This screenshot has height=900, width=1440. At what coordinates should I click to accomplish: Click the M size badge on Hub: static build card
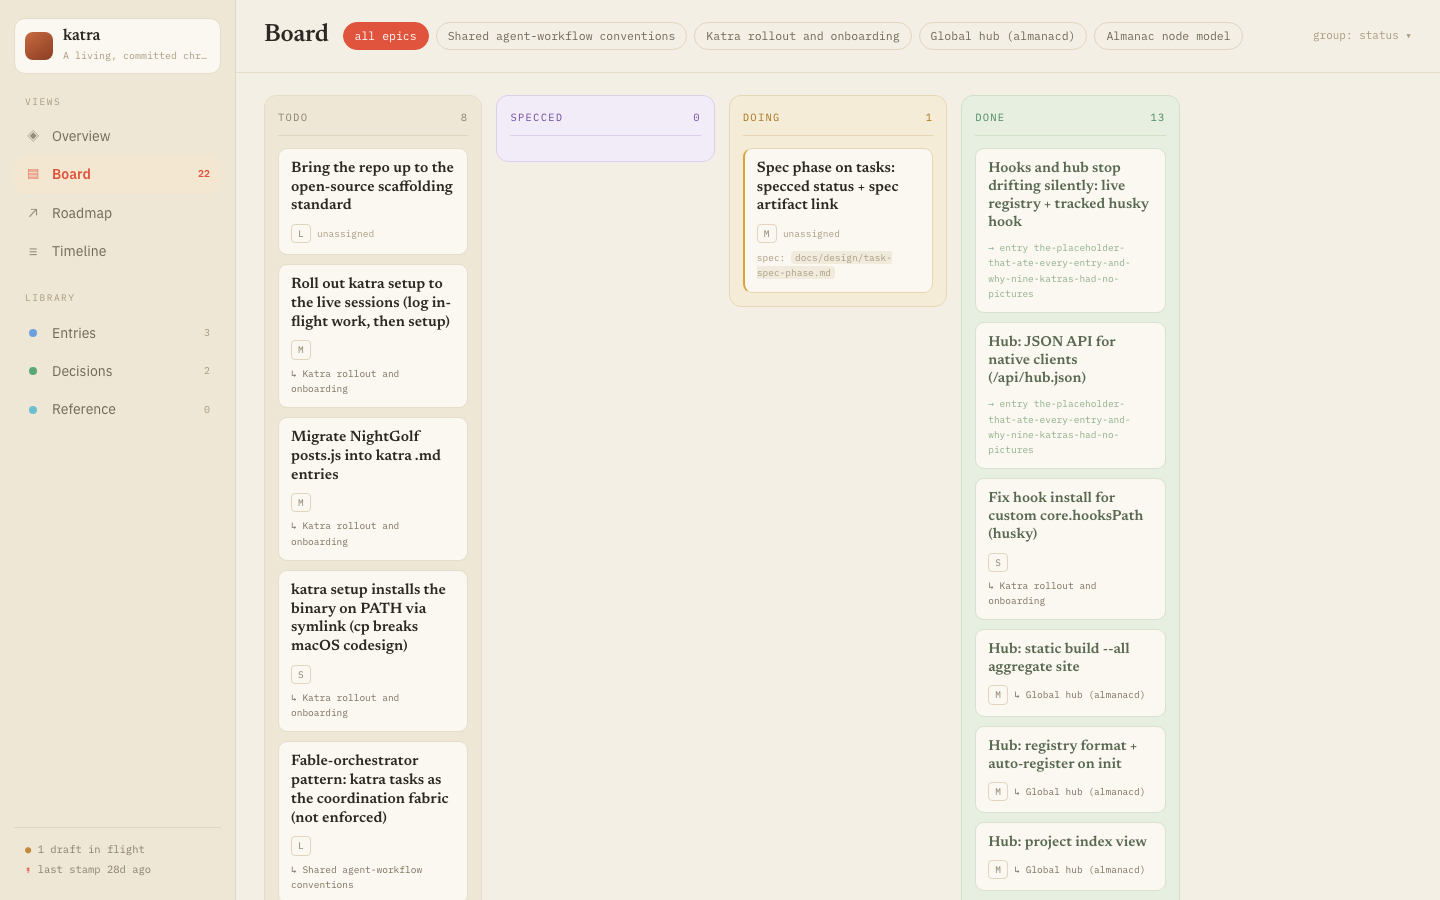(x=998, y=695)
